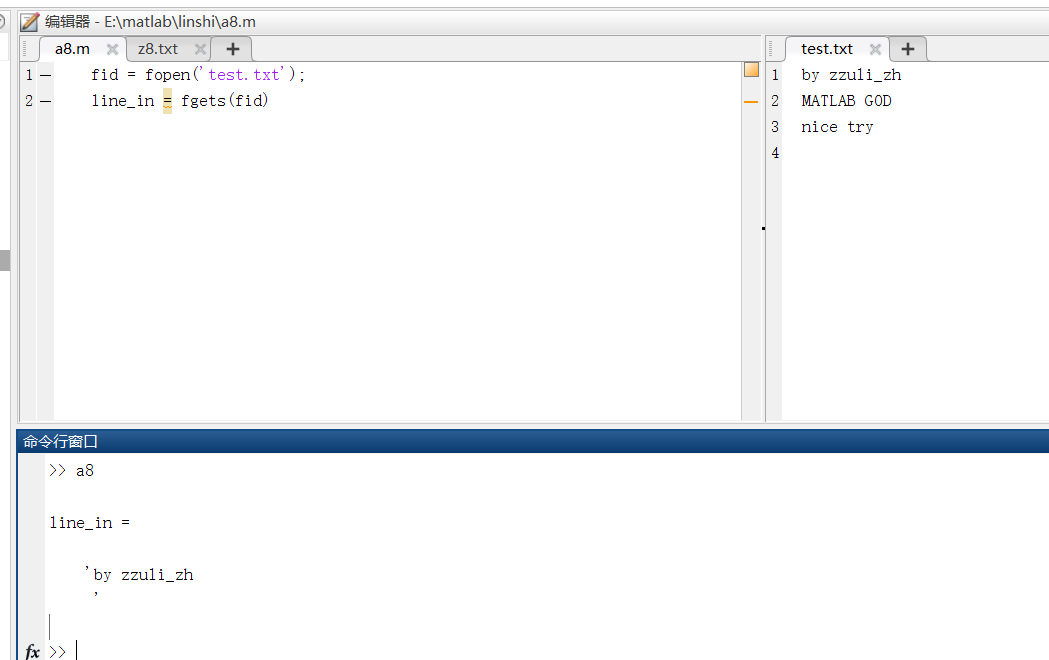Click the editor pencil icon in title bar
The image size is (1049, 660).
pyautogui.click(x=29, y=21)
